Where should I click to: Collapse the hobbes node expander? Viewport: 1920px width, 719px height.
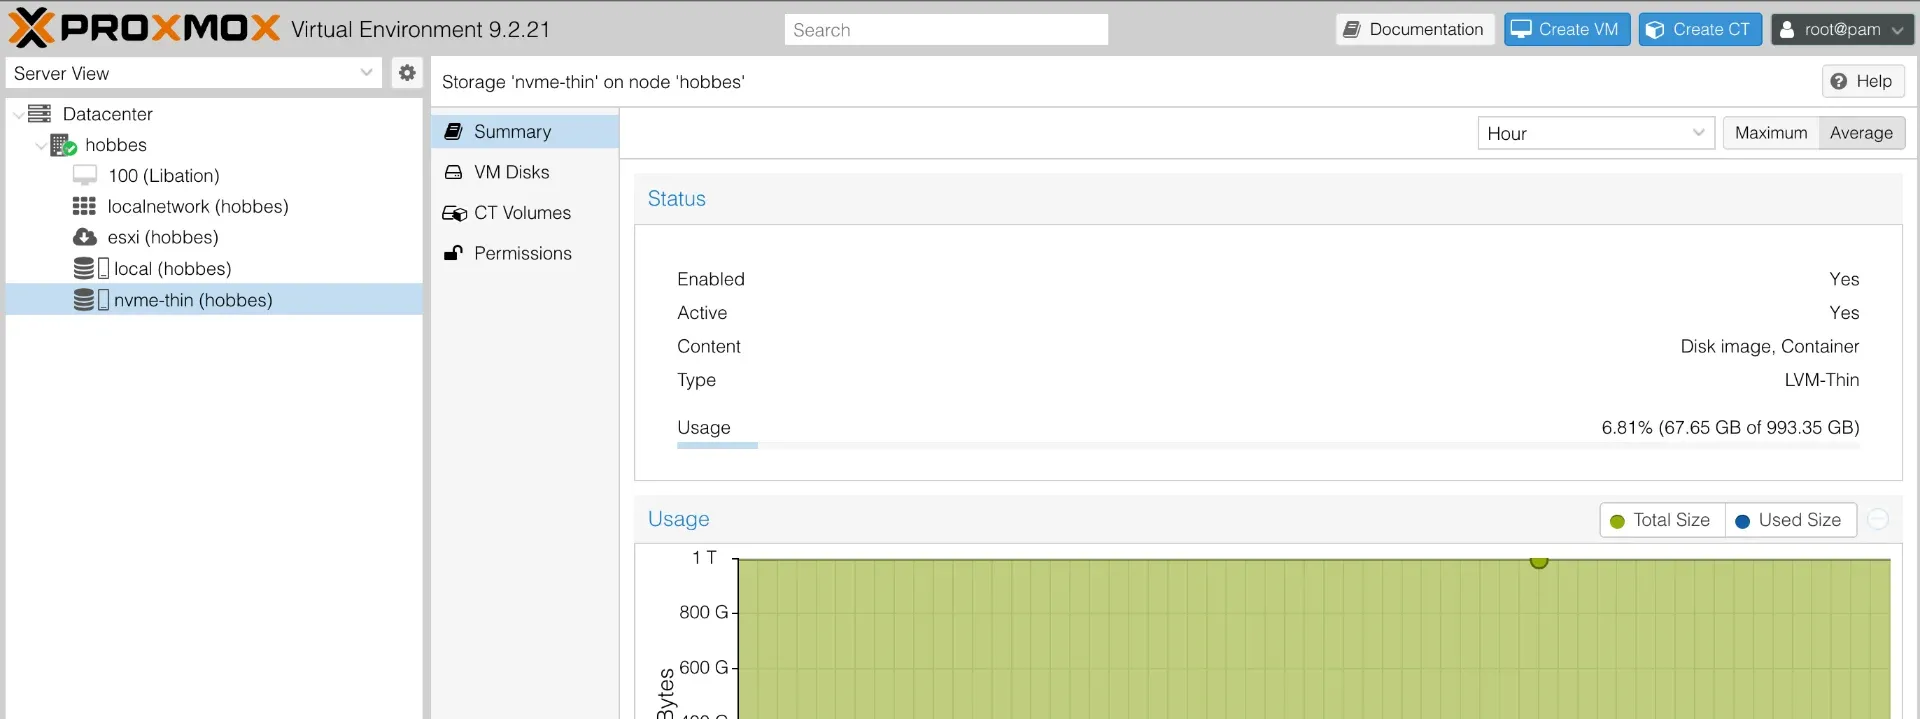[x=41, y=146]
